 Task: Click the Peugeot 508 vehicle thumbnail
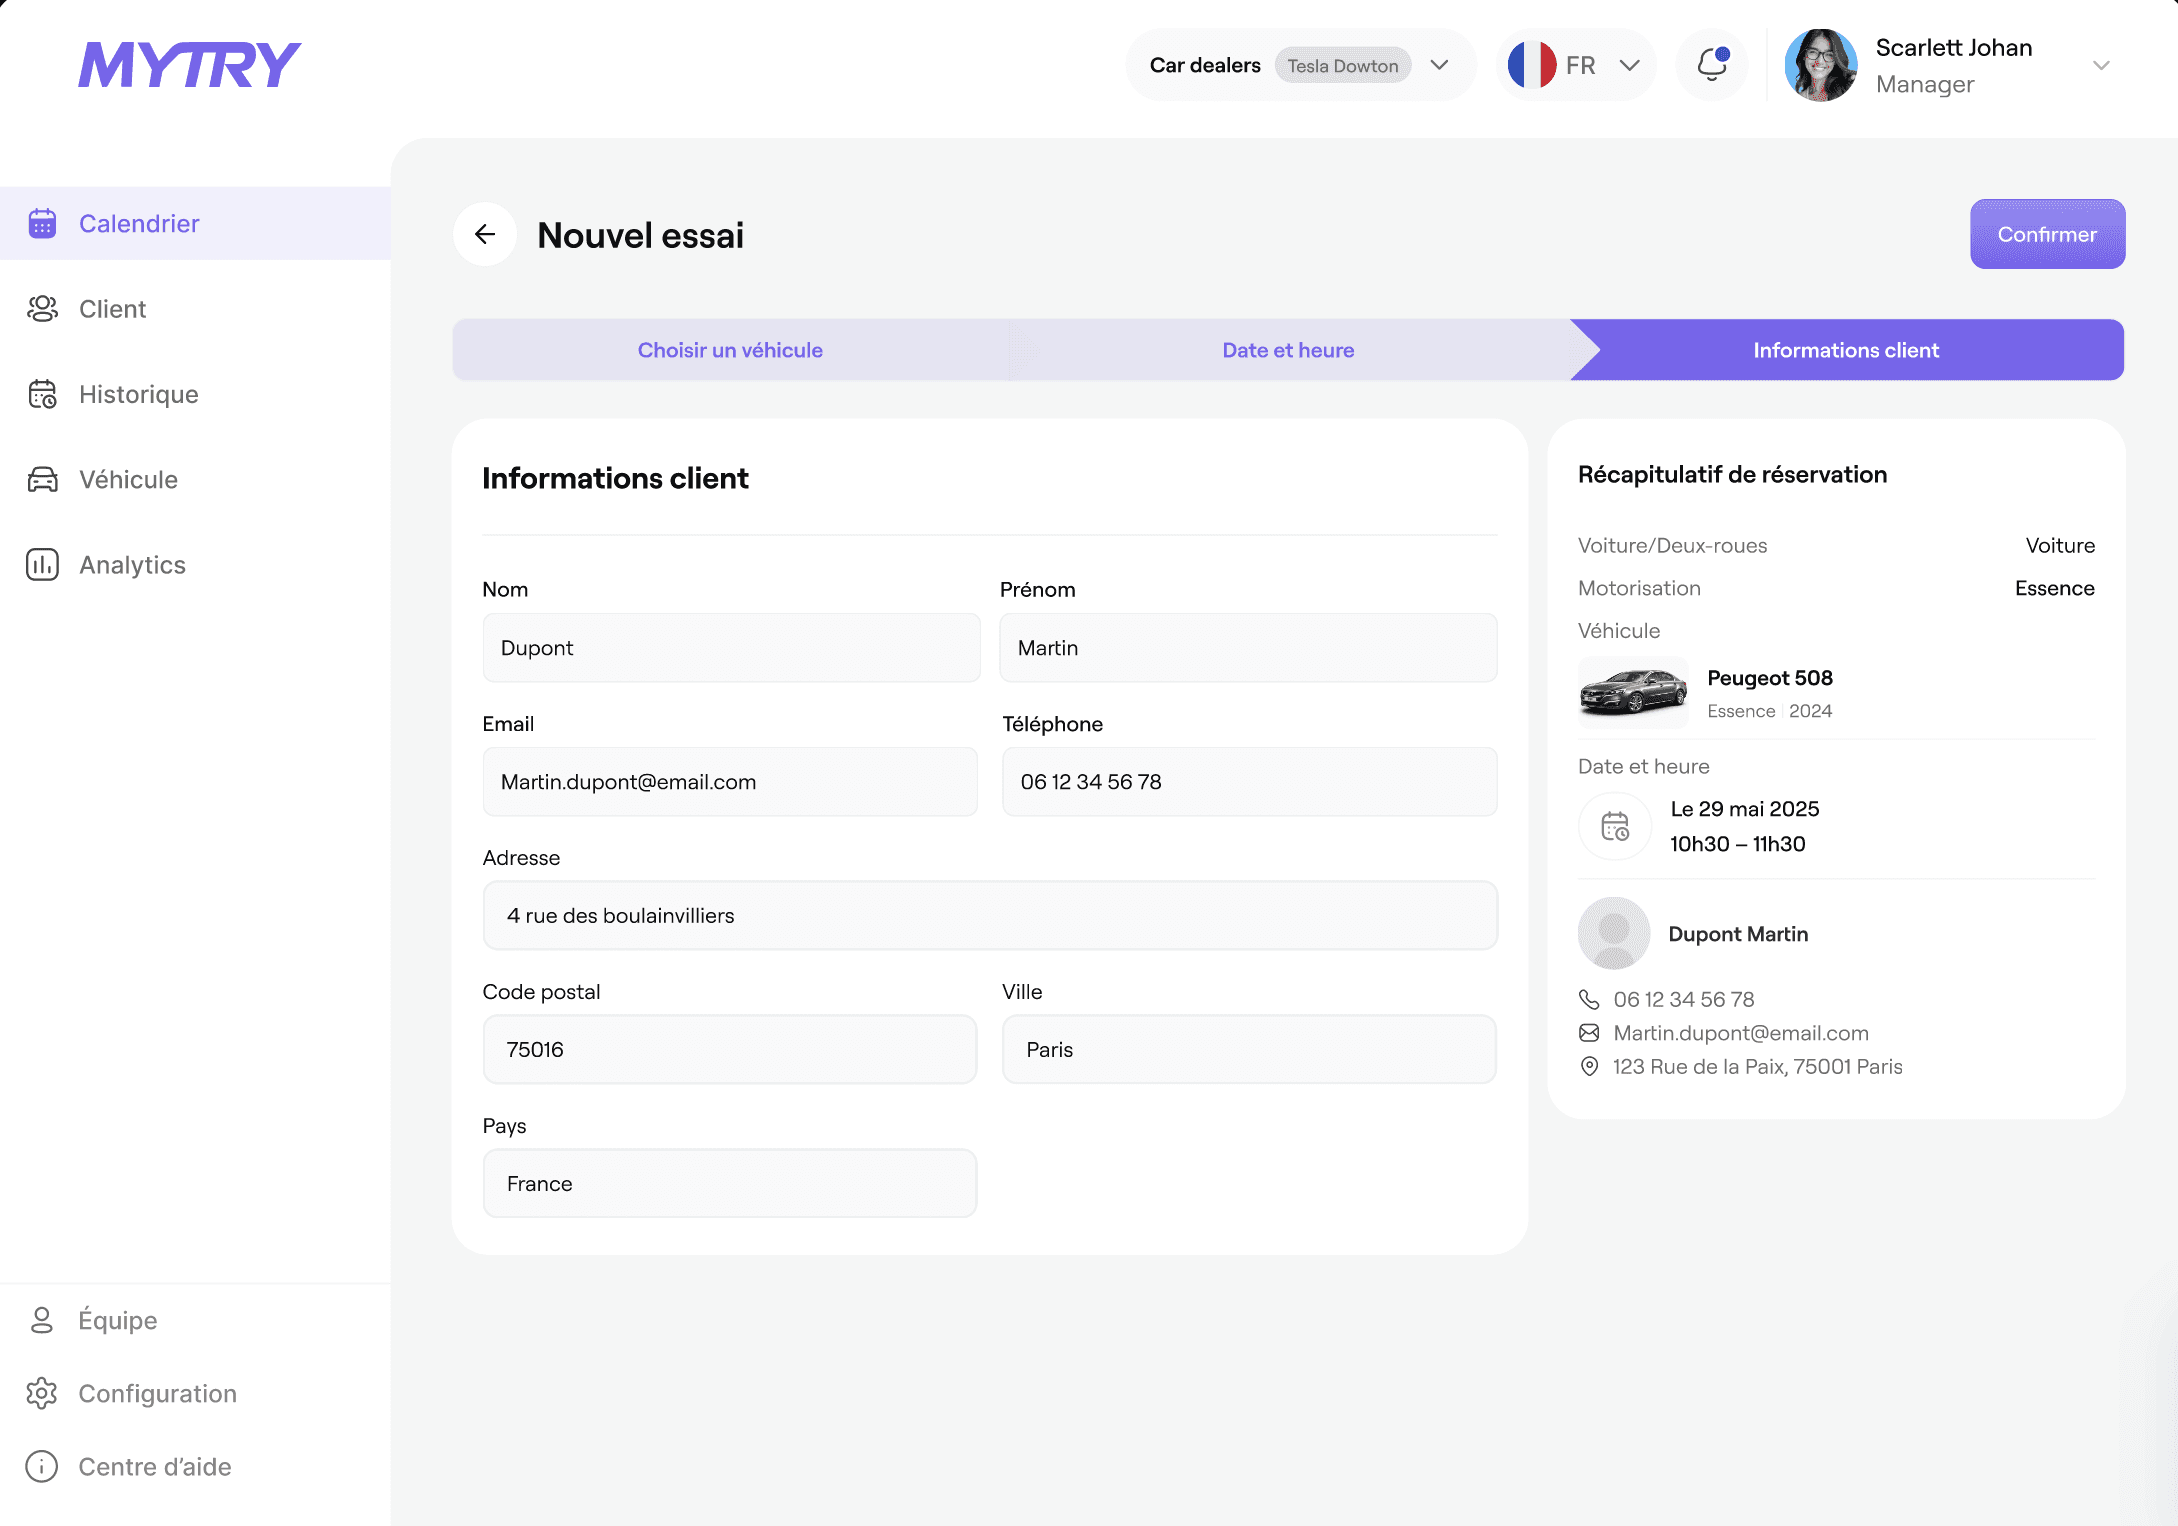[x=1632, y=692]
